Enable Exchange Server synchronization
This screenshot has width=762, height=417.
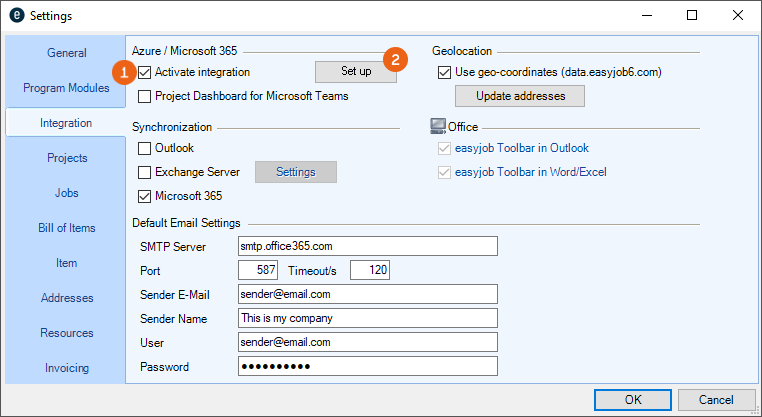click(146, 172)
